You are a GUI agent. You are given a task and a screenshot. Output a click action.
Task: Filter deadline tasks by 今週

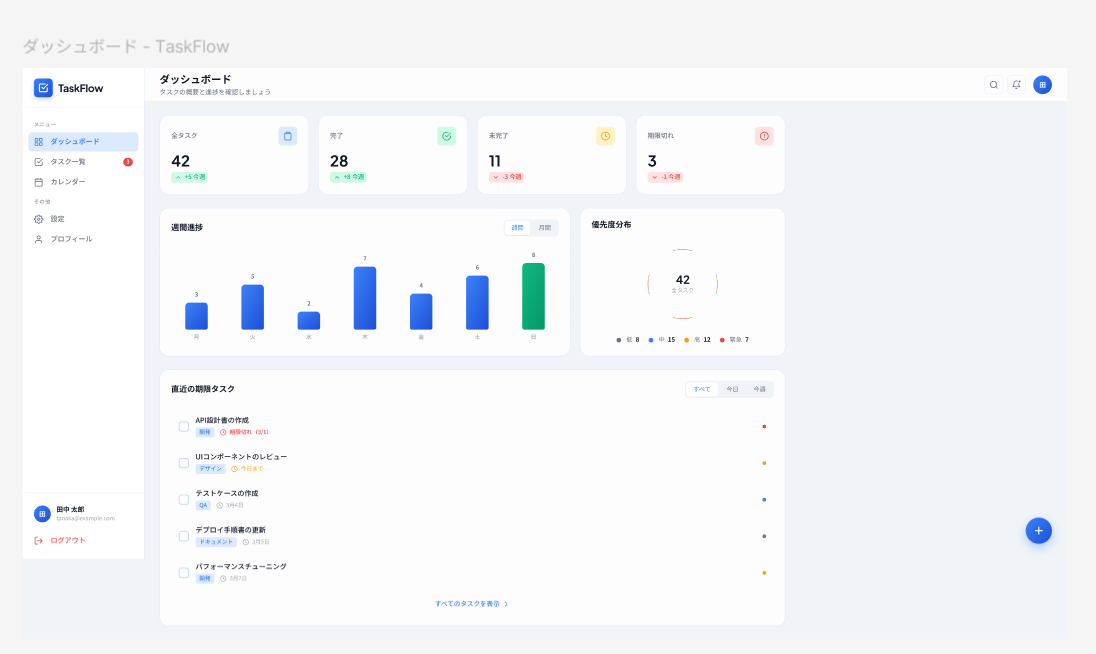pyautogui.click(x=759, y=389)
